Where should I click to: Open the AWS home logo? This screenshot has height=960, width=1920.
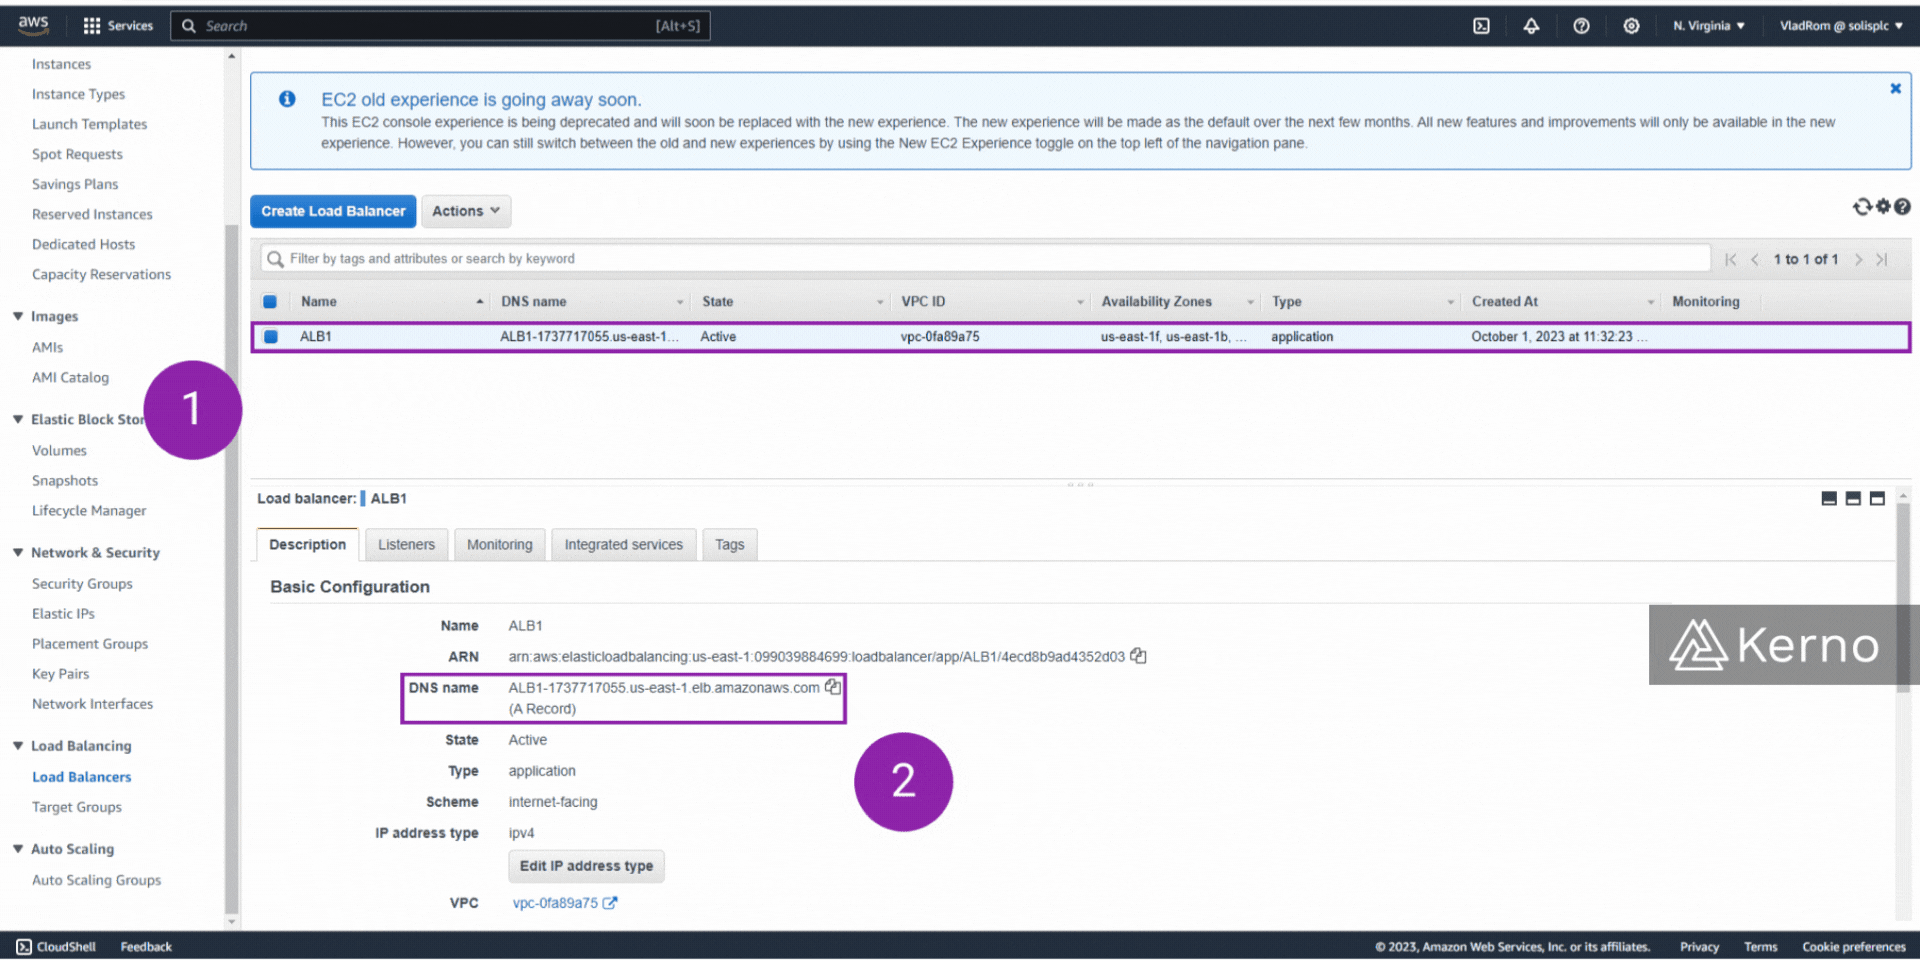tap(33, 25)
